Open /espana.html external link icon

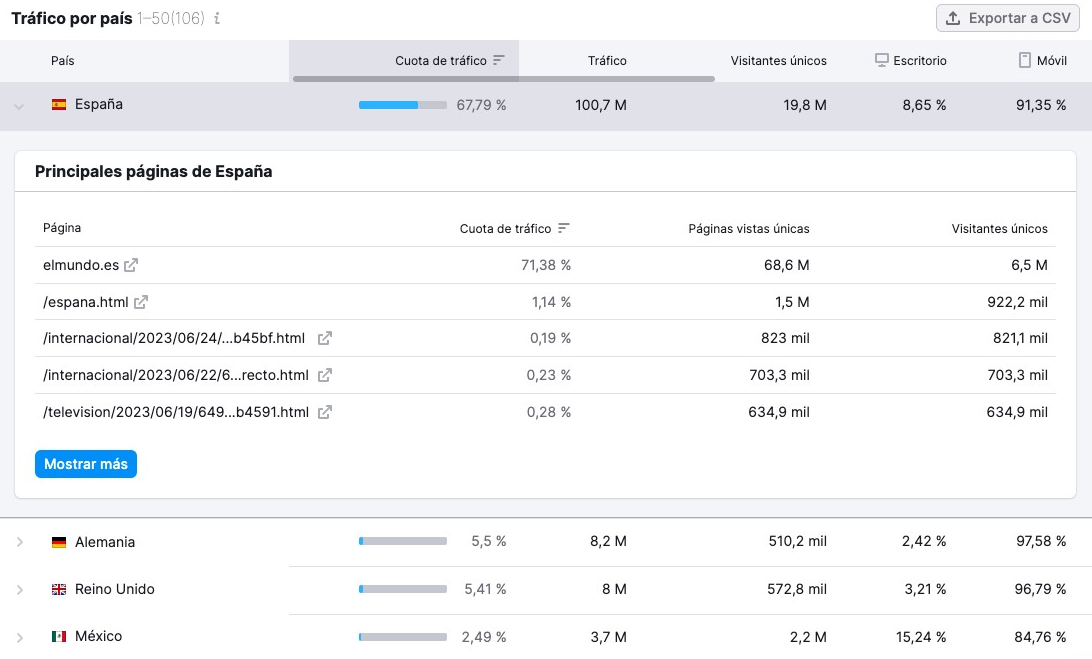pos(141,302)
